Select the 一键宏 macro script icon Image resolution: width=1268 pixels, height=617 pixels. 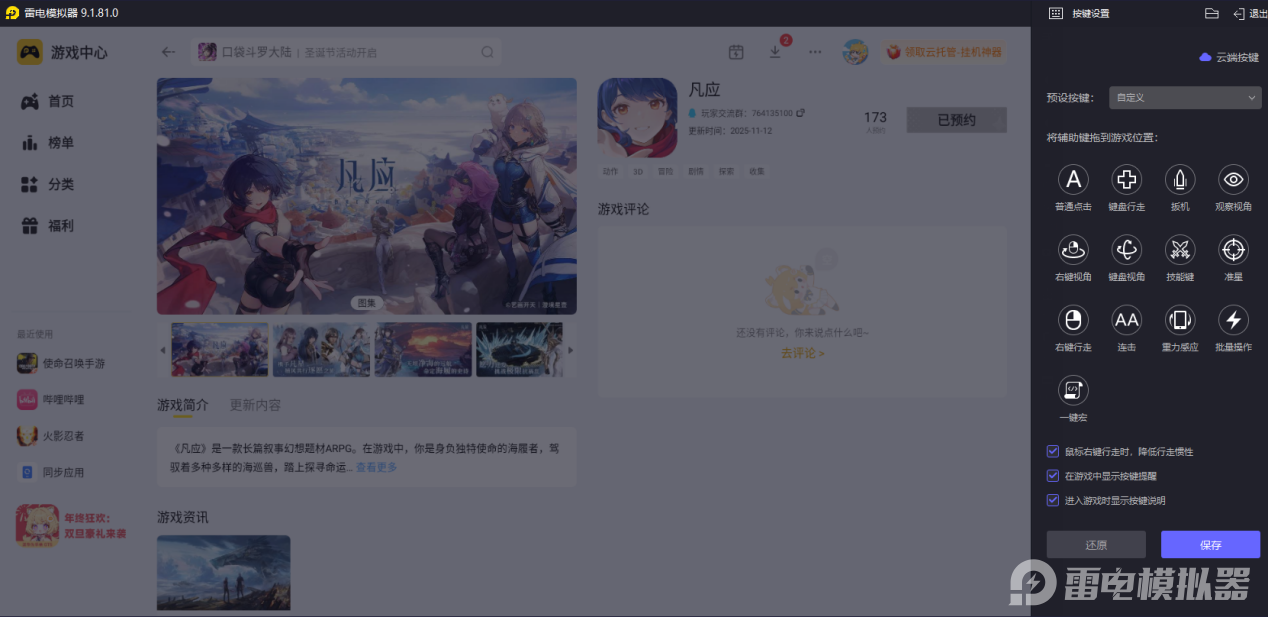tap(1073, 390)
